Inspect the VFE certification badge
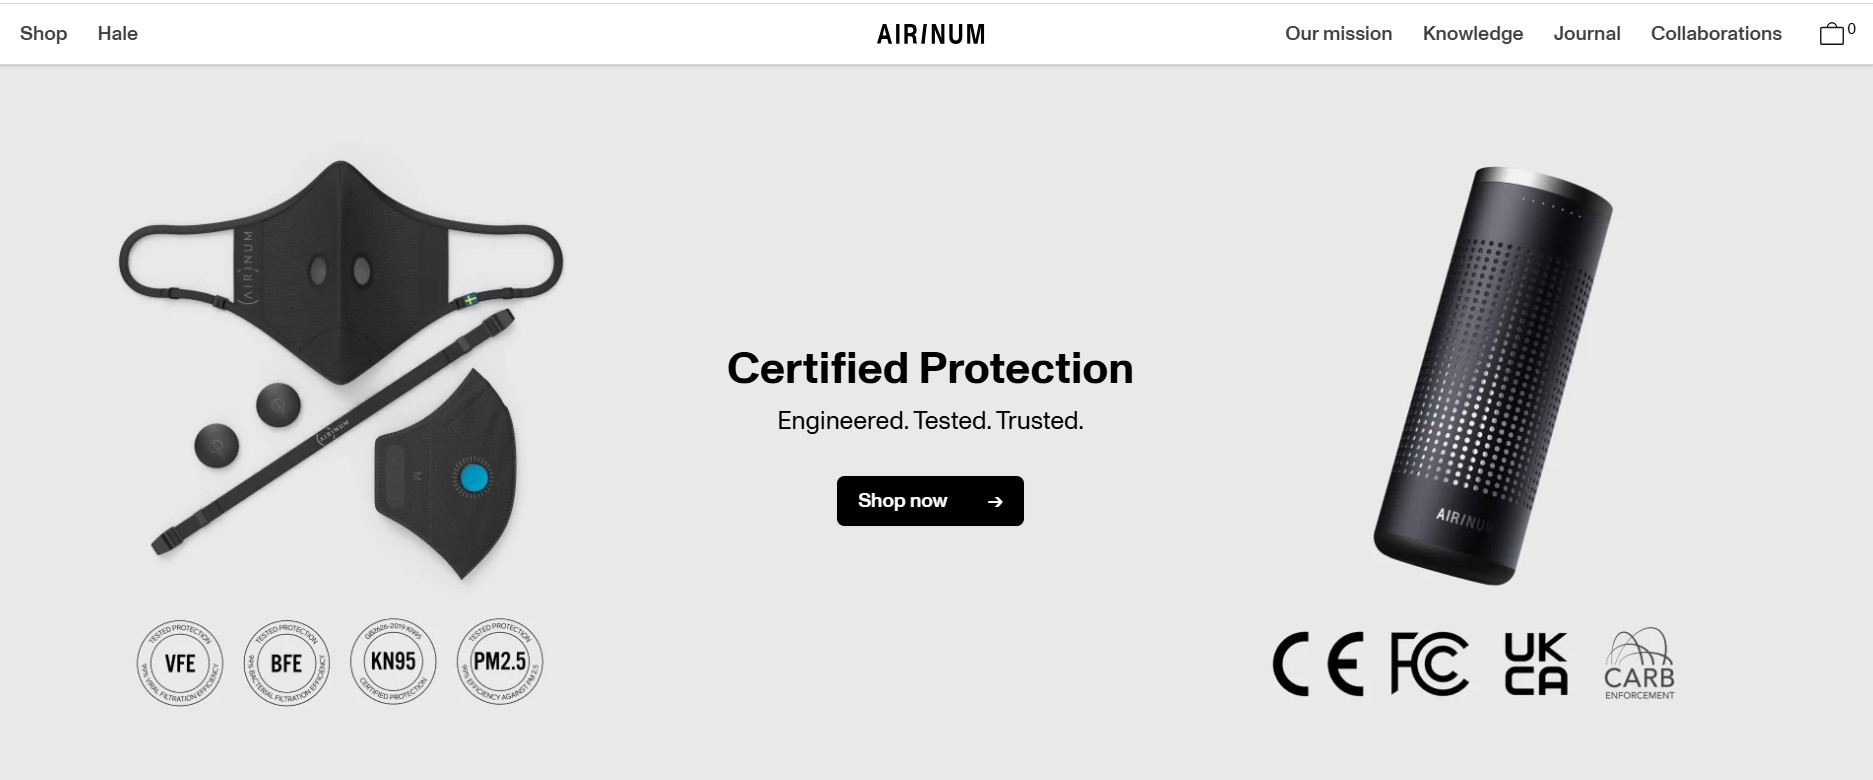The height and width of the screenshot is (780, 1873). 179,662
